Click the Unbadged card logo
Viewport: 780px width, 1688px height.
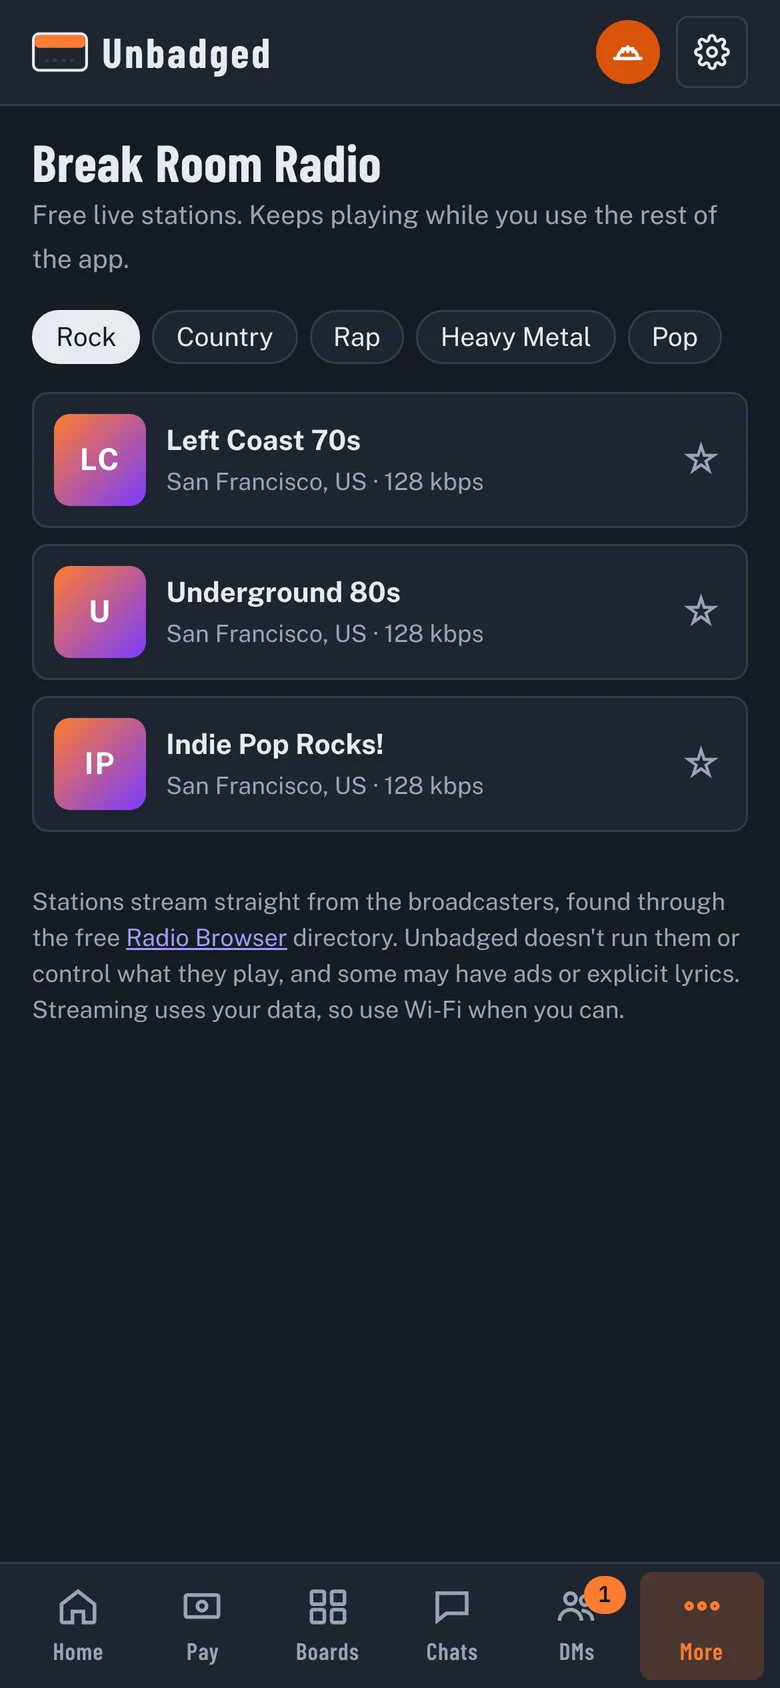click(x=60, y=52)
